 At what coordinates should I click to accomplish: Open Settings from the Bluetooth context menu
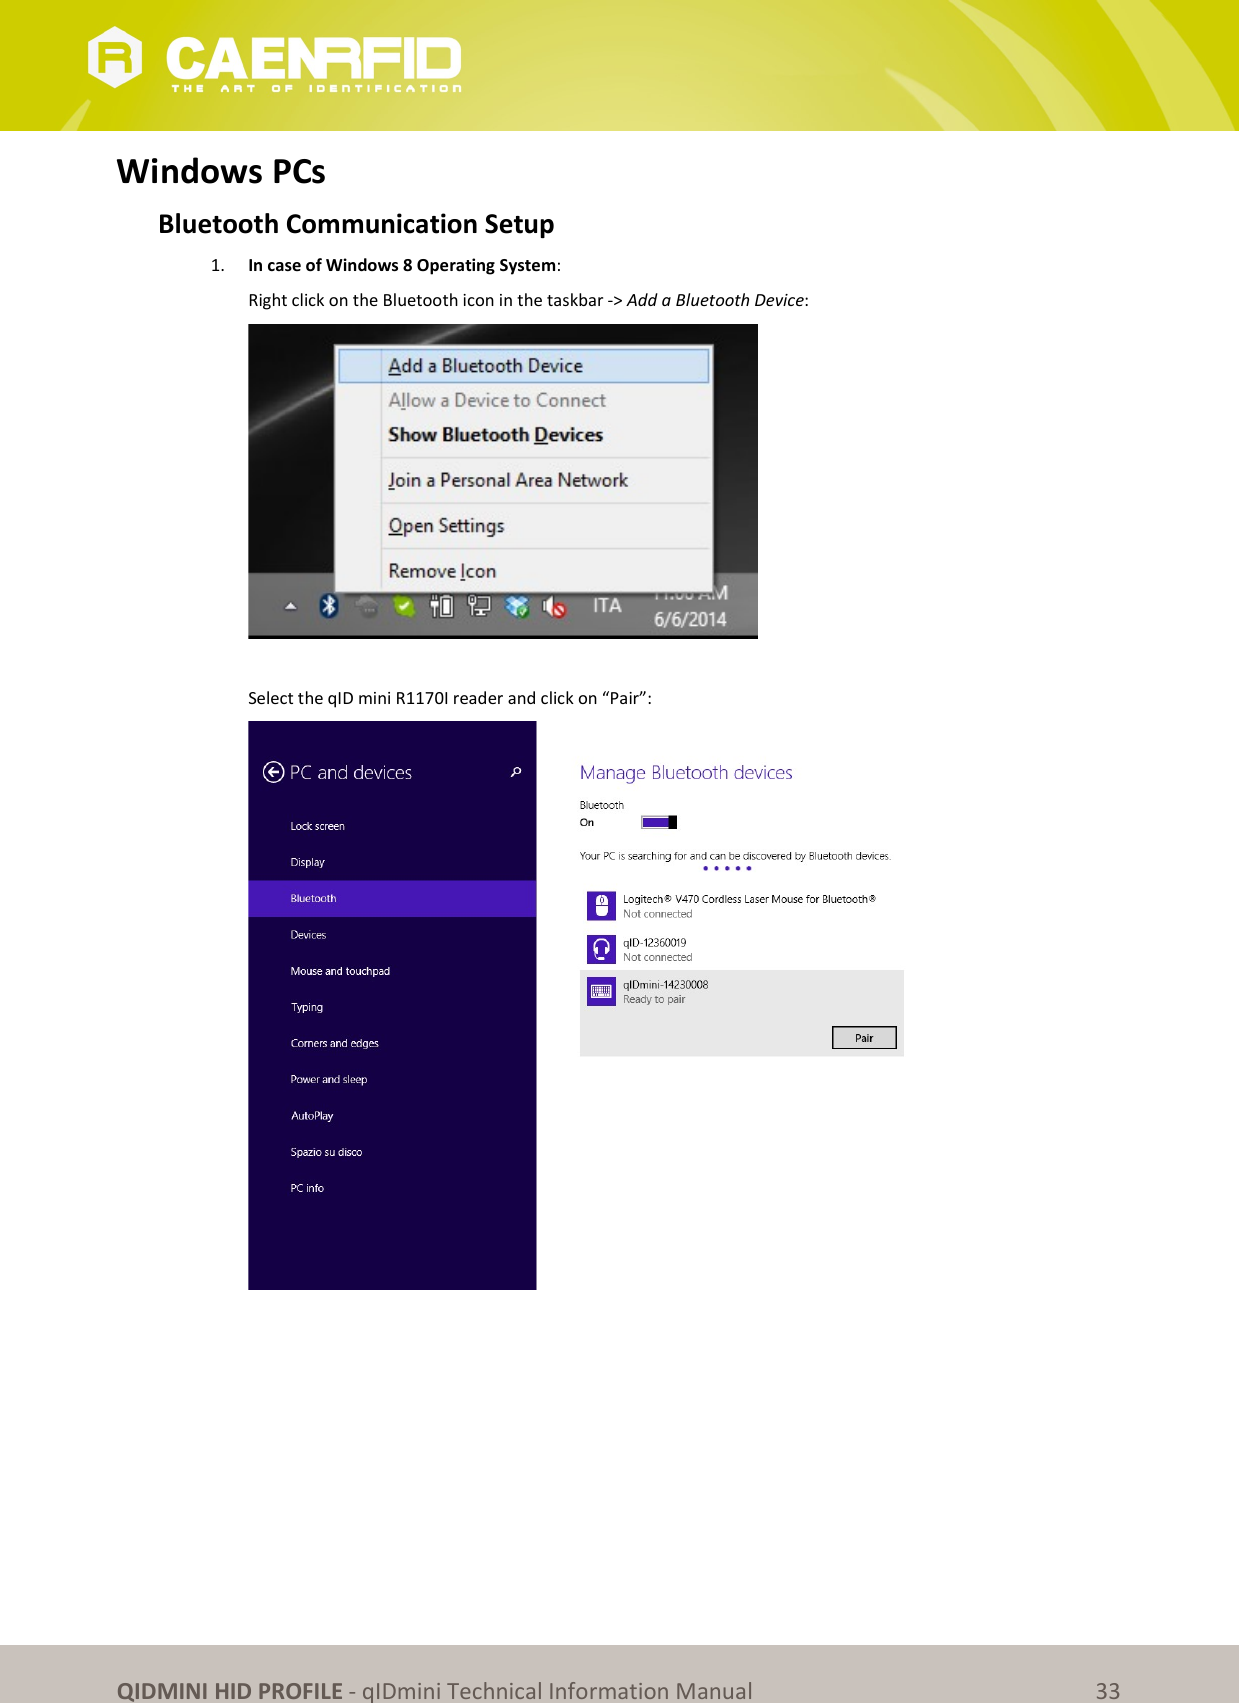click(x=523, y=526)
